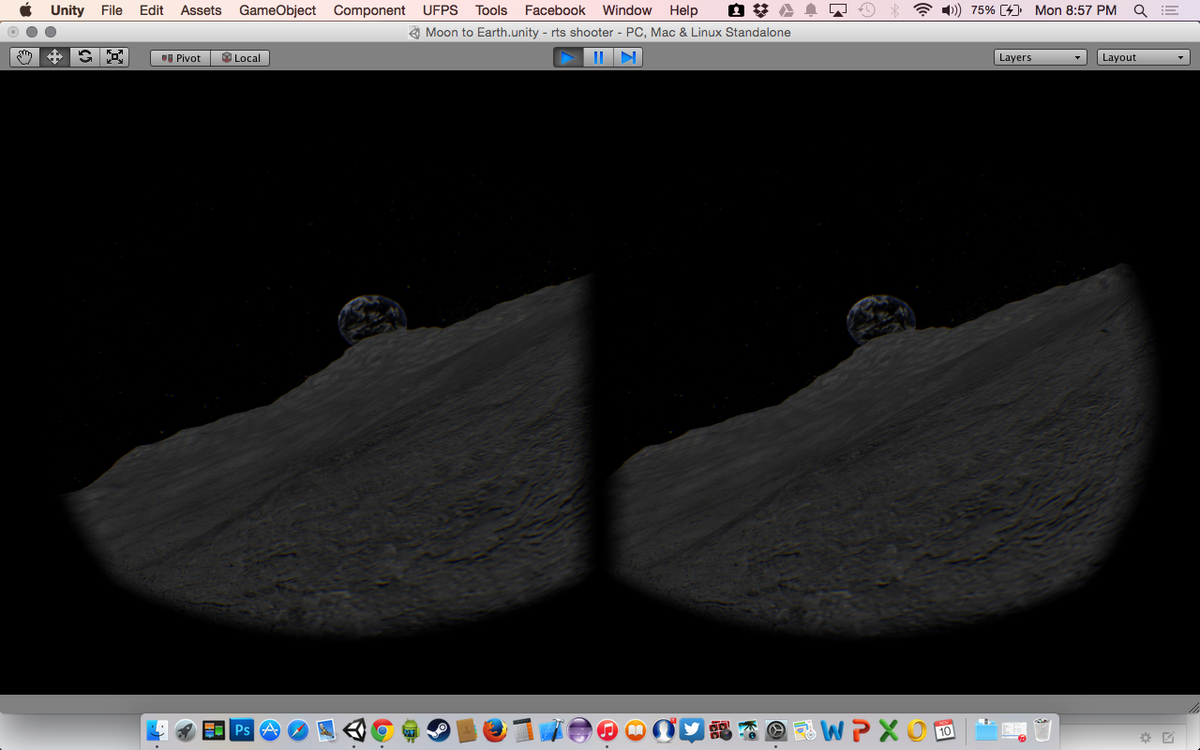The image size is (1200, 750).
Task: Open the Facebook menu
Action: tap(555, 10)
